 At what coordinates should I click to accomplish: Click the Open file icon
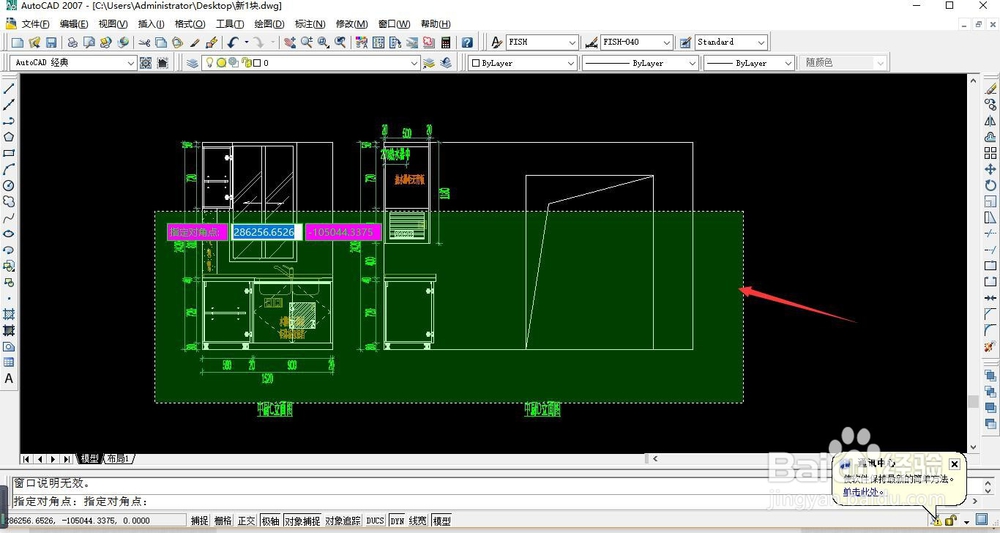tap(34, 43)
